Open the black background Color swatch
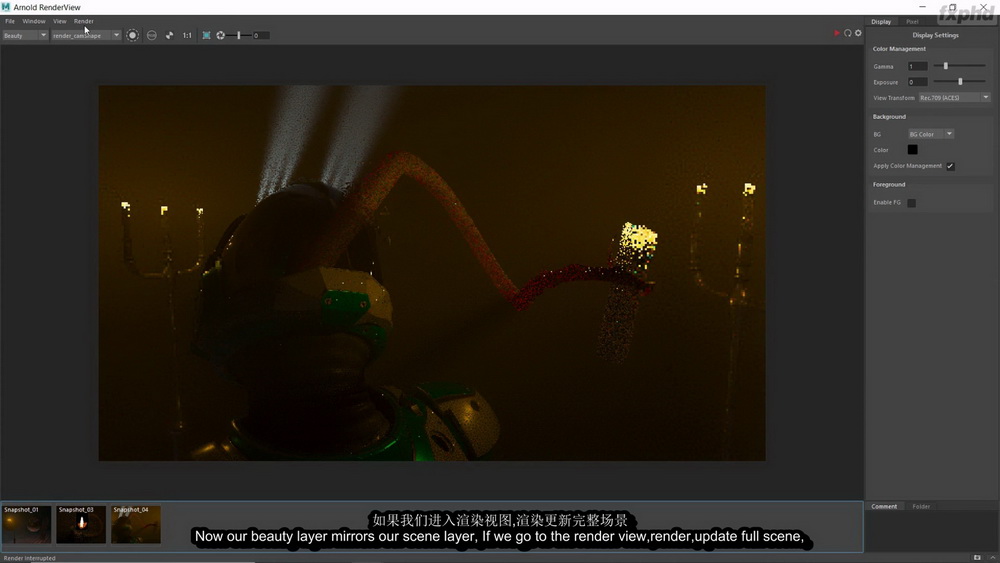 (x=913, y=150)
